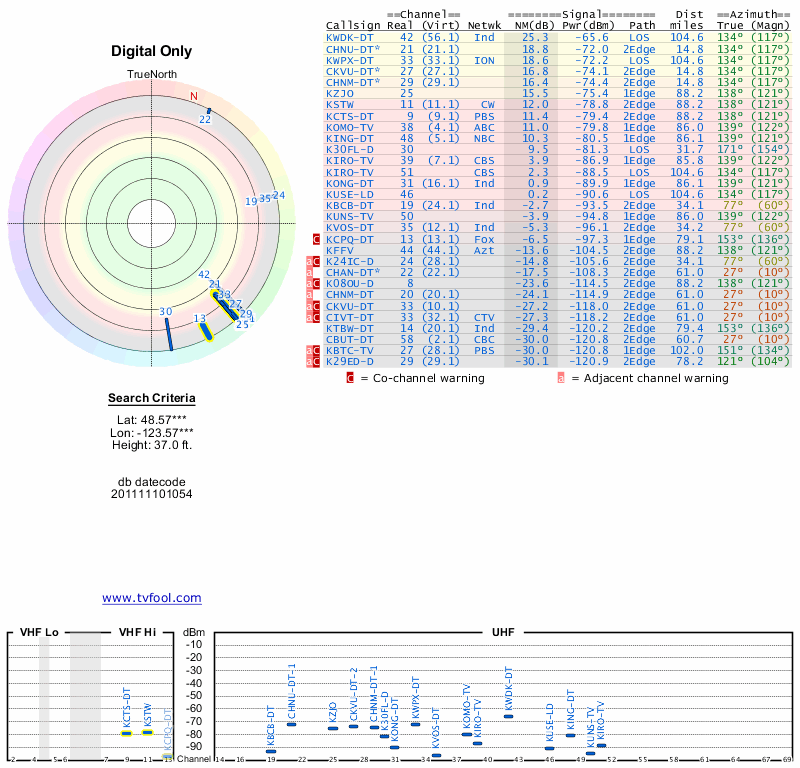Open the KING-DT callsign entry

350,139
